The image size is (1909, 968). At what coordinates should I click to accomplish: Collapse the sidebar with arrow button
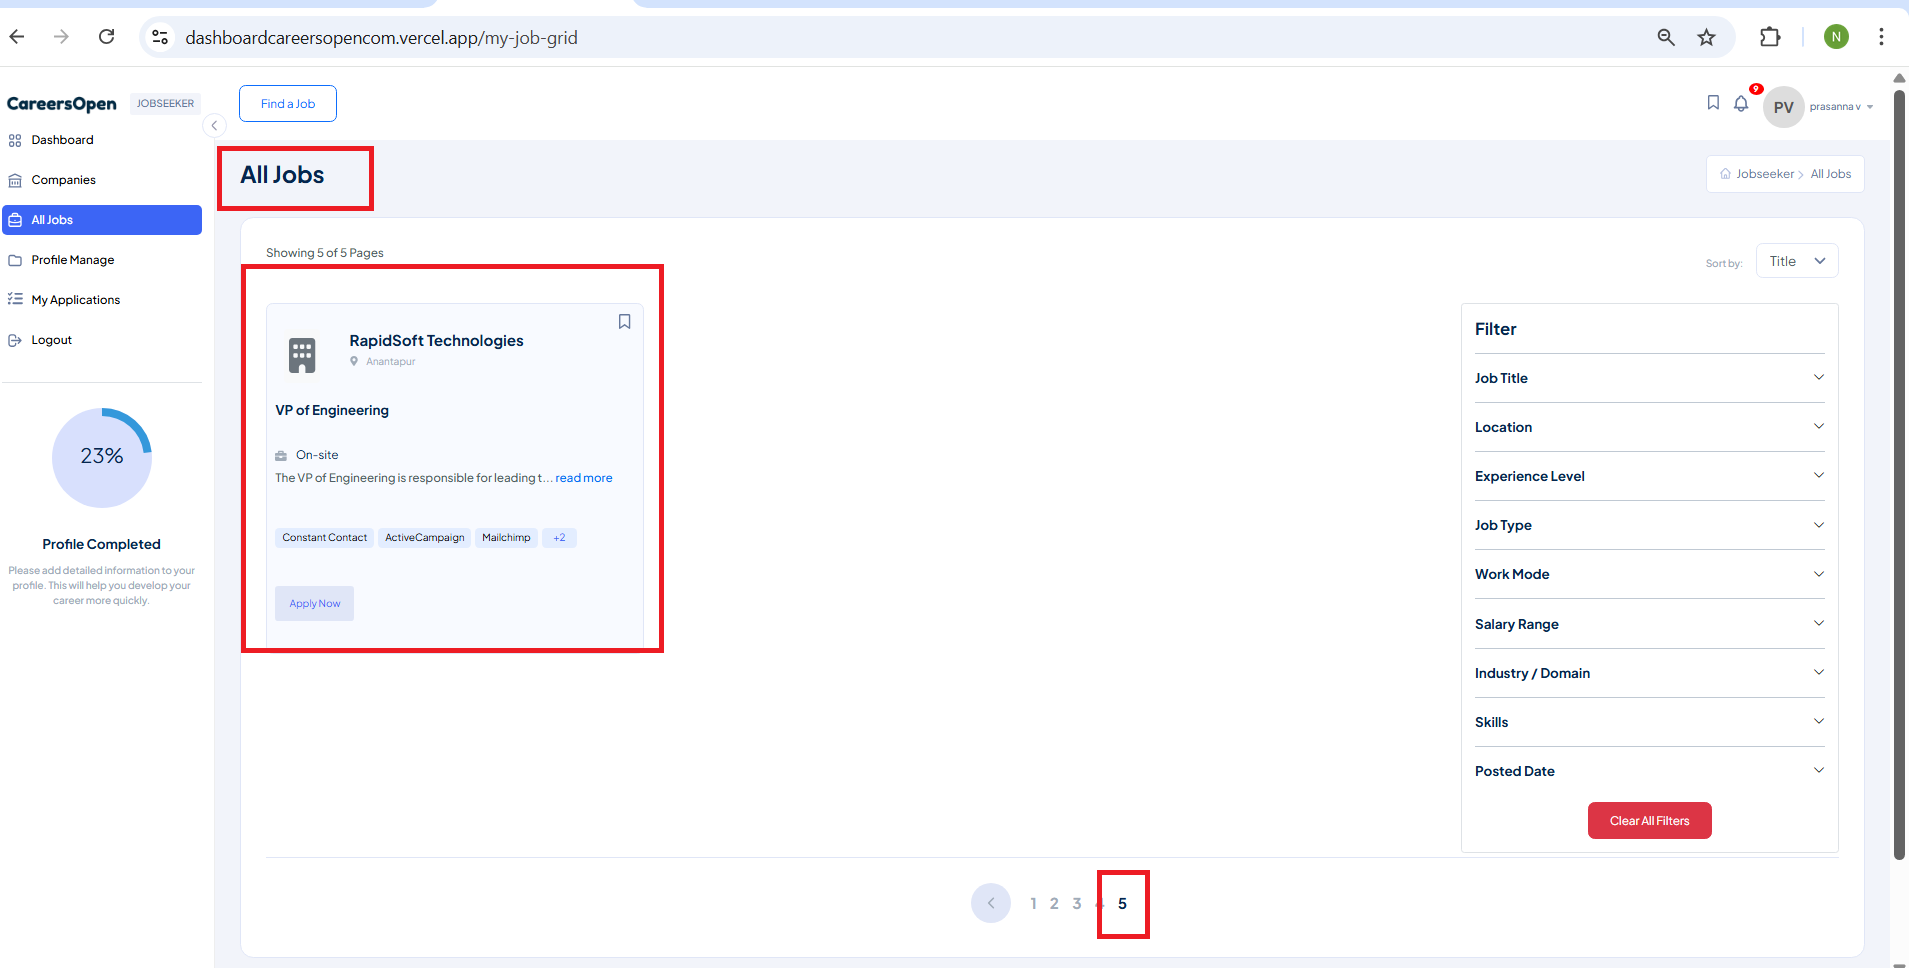(x=214, y=126)
